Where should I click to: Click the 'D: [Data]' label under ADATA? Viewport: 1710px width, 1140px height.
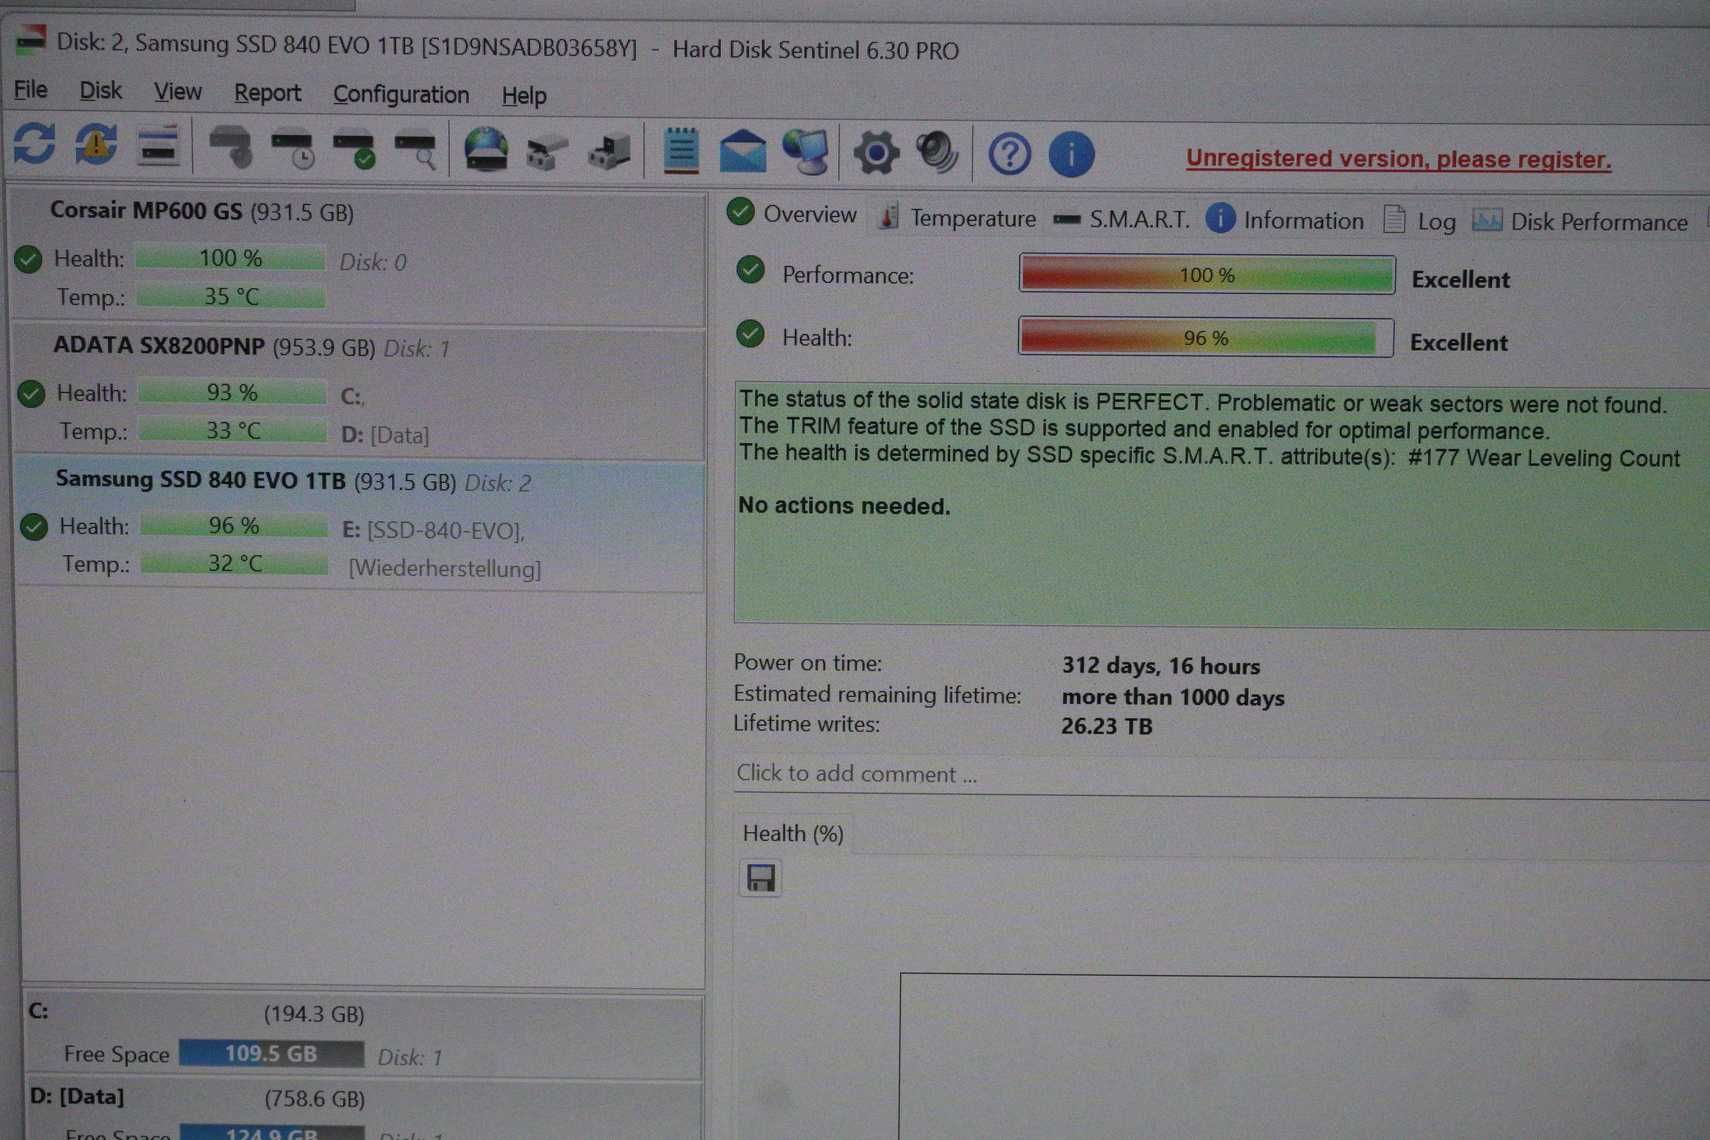[385, 435]
